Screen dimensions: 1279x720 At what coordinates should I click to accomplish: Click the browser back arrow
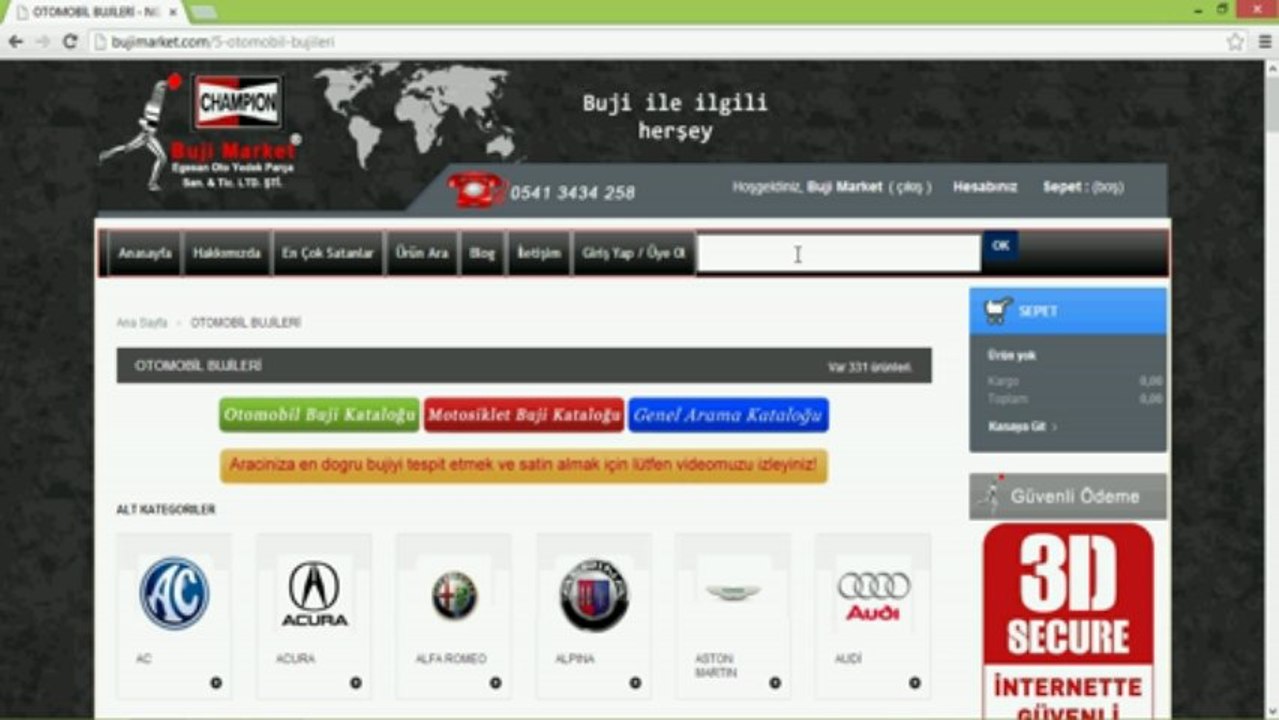point(16,42)
